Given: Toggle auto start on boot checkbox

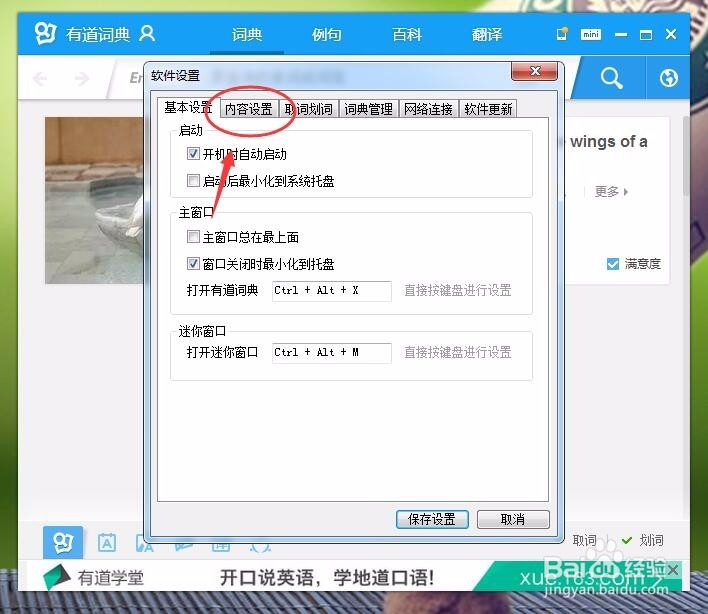Looking at the screenshot, I should pyautogui.click(x=193, y=154).
